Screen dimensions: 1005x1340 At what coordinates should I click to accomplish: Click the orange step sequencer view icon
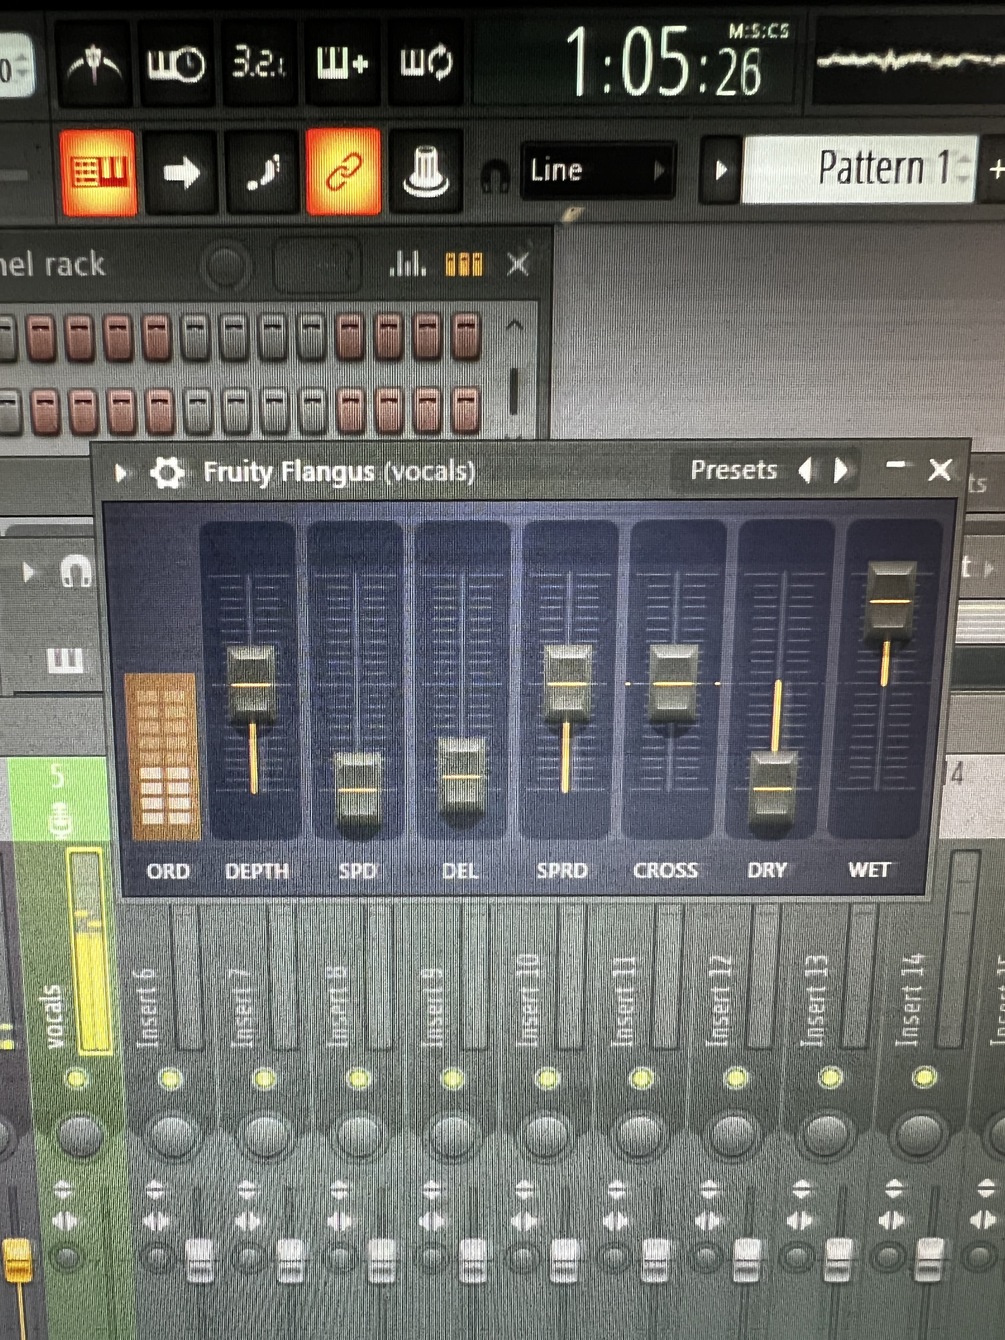[x=464, y=264]
